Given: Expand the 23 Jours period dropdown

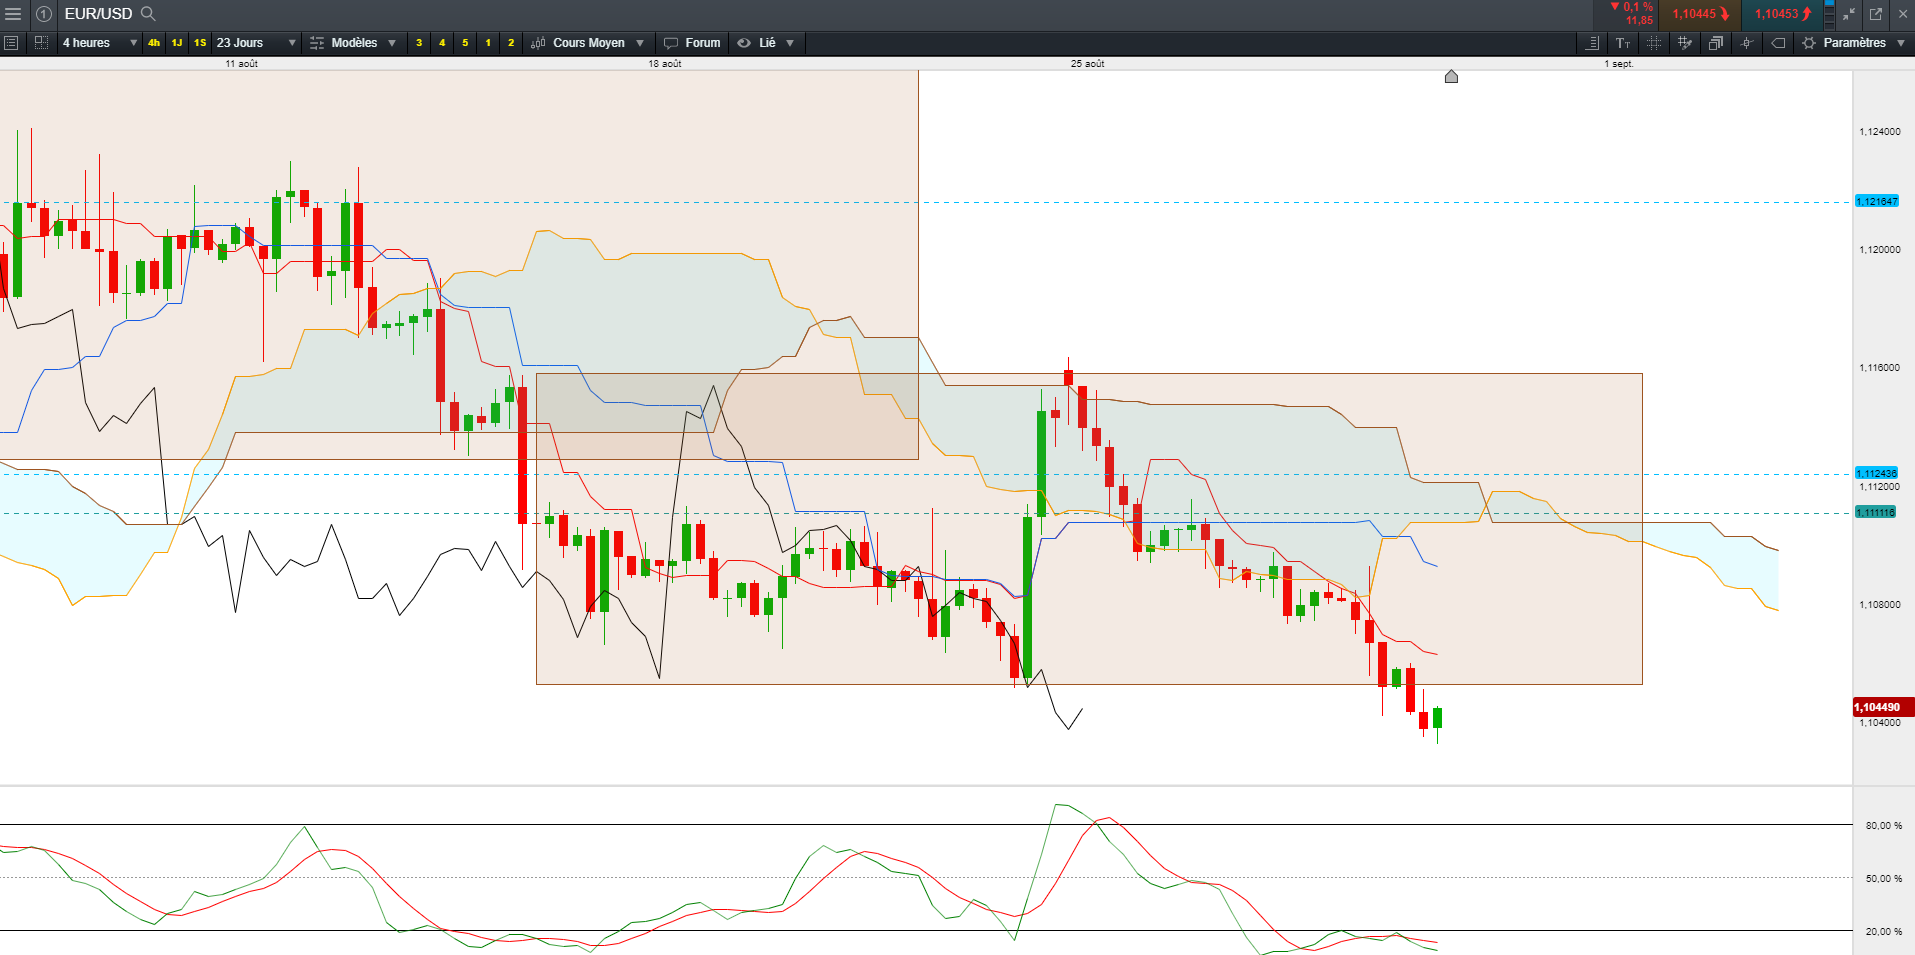Looking at the screenshot, I should pos(257,43).
